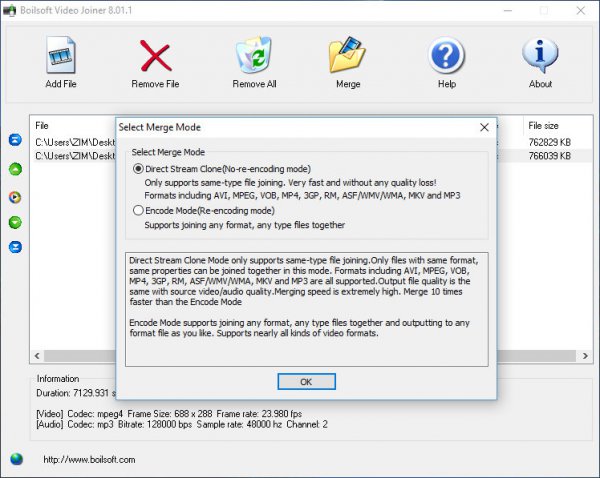Click the 'Only supports same-type file joining' line
This screenshot has width=600, height=478.
tap(290, 183)
